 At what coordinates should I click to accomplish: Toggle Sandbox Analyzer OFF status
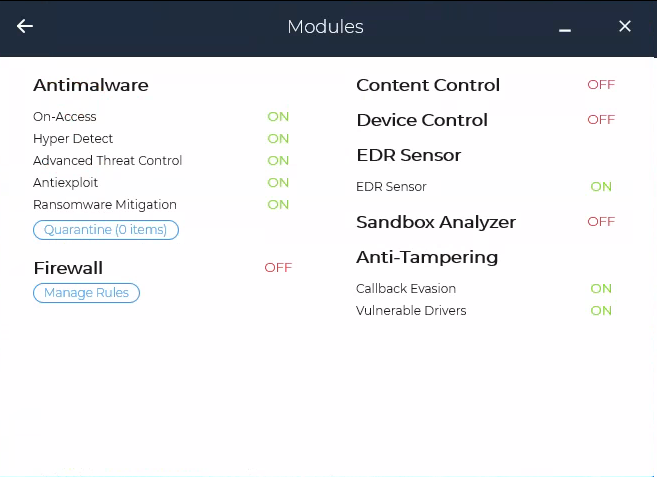[601, 221]
